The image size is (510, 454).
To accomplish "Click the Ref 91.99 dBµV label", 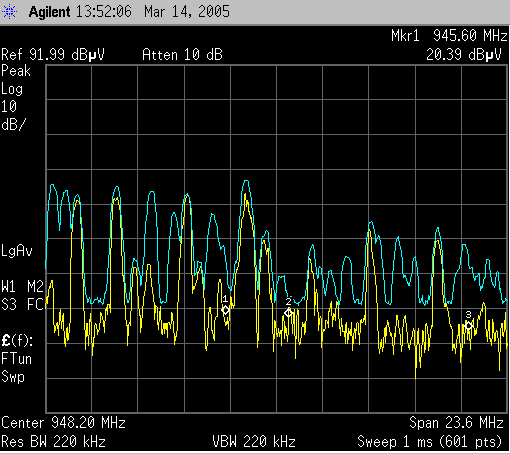I will [53, 54].
